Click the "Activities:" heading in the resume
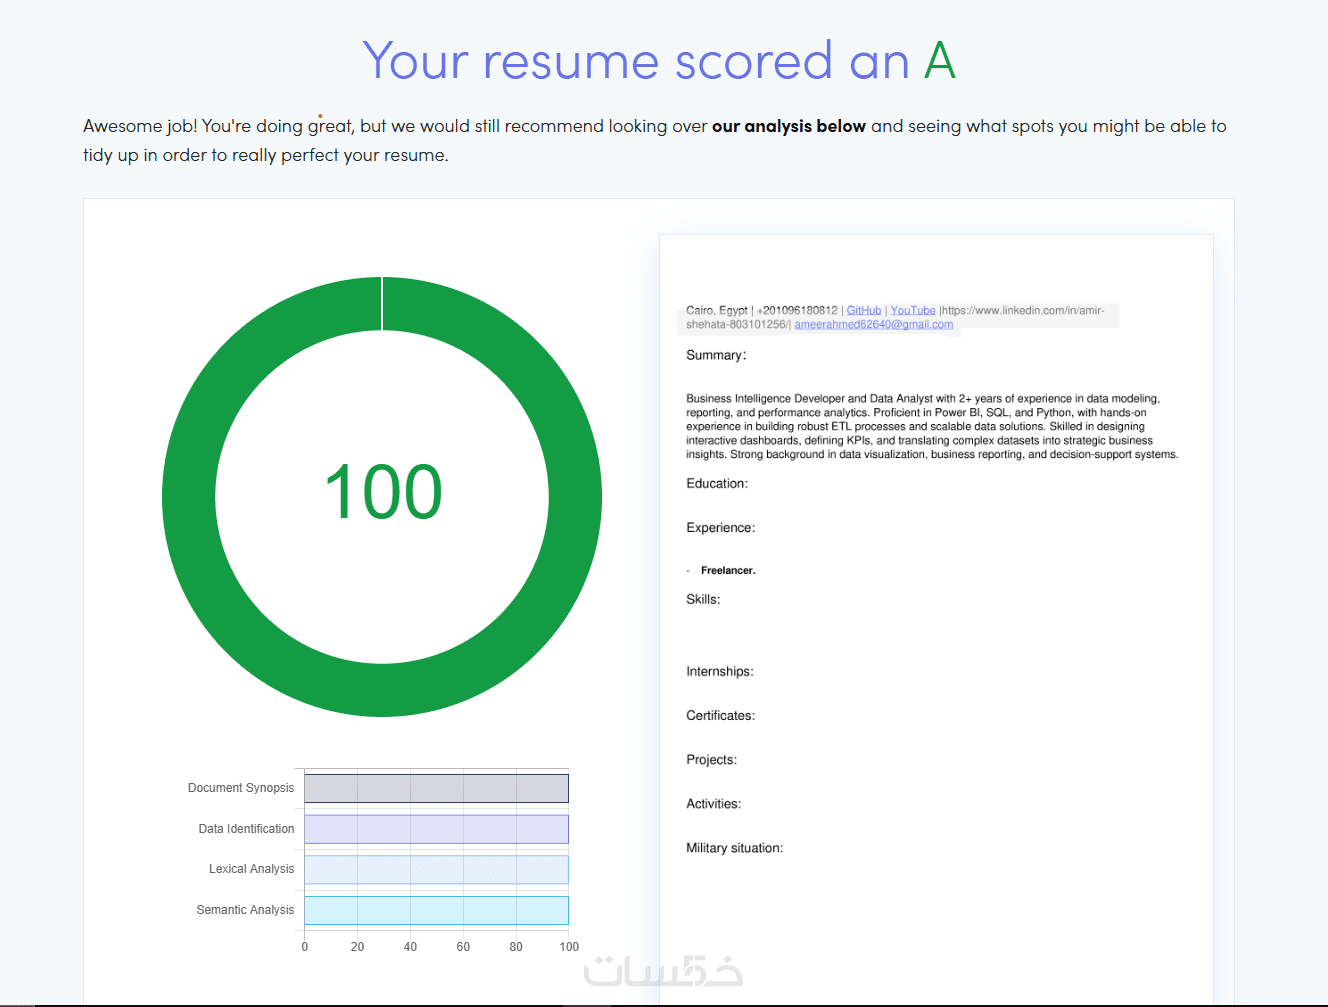Screen dimensions: 1328x1007 pos(714,804)
